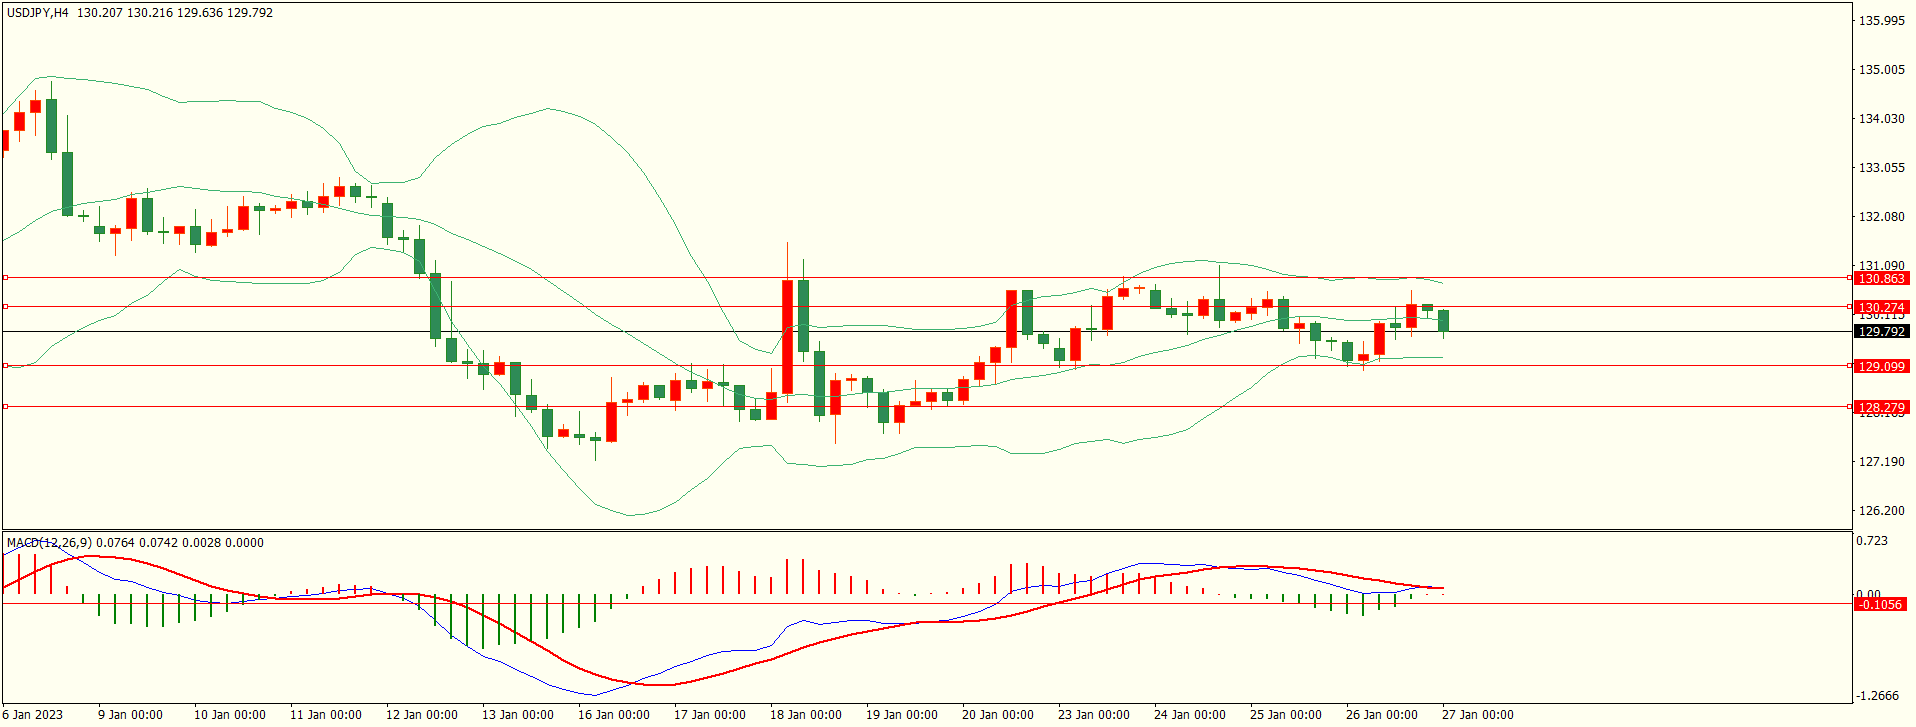Screen dimensions: 1916x727
Task: Select the left handle of the 129.099 line
Action: [5, 366]
